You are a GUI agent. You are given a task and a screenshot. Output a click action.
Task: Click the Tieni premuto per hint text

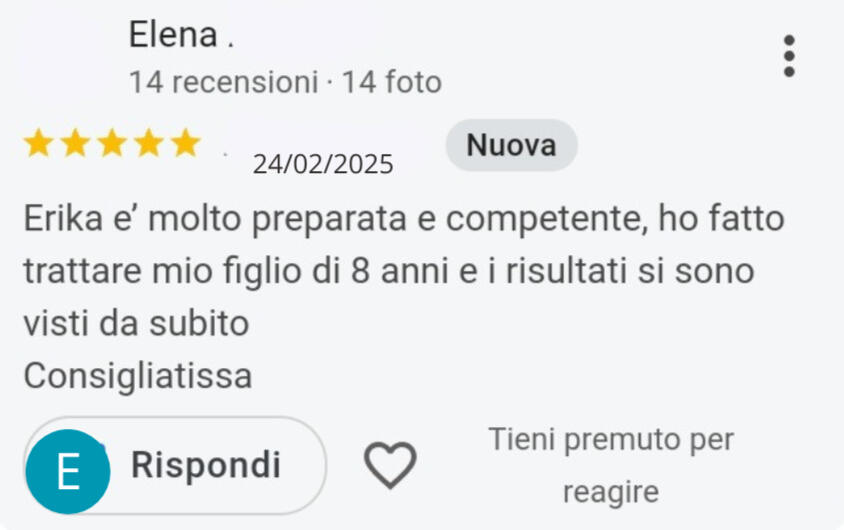pyautogui.click(x=611, y=440)
